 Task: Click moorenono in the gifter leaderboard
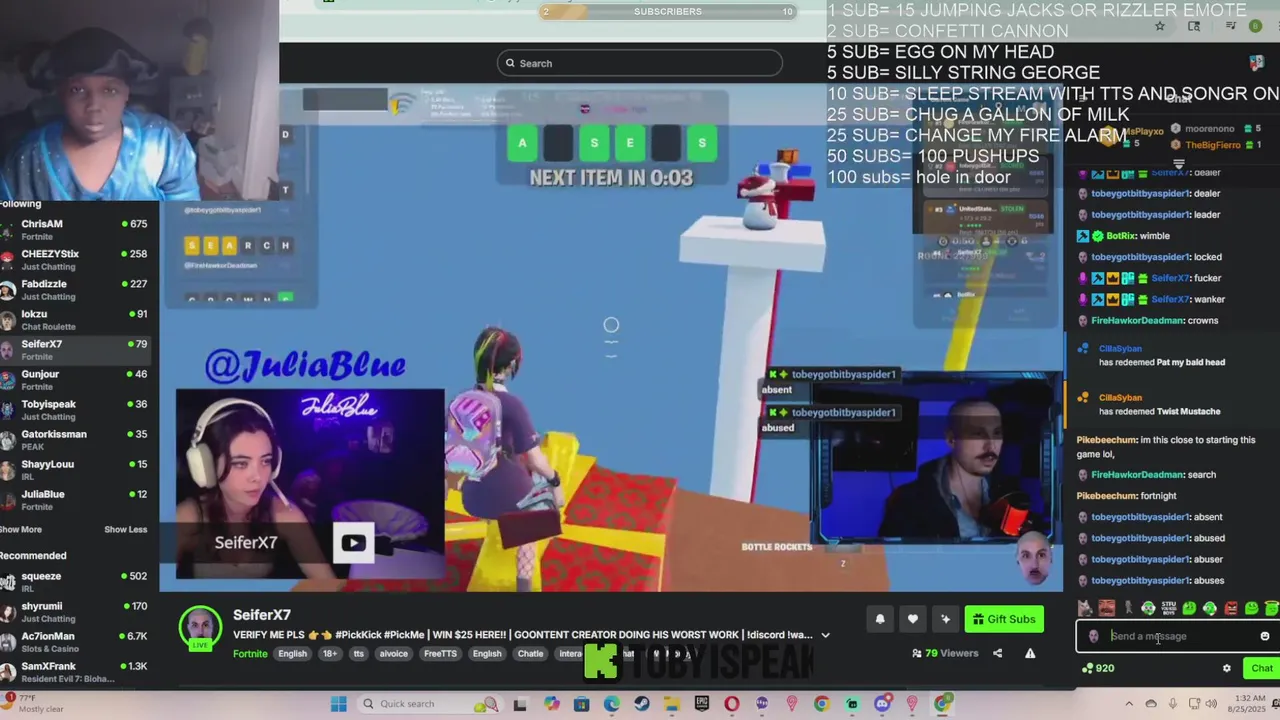point(1209,129)
